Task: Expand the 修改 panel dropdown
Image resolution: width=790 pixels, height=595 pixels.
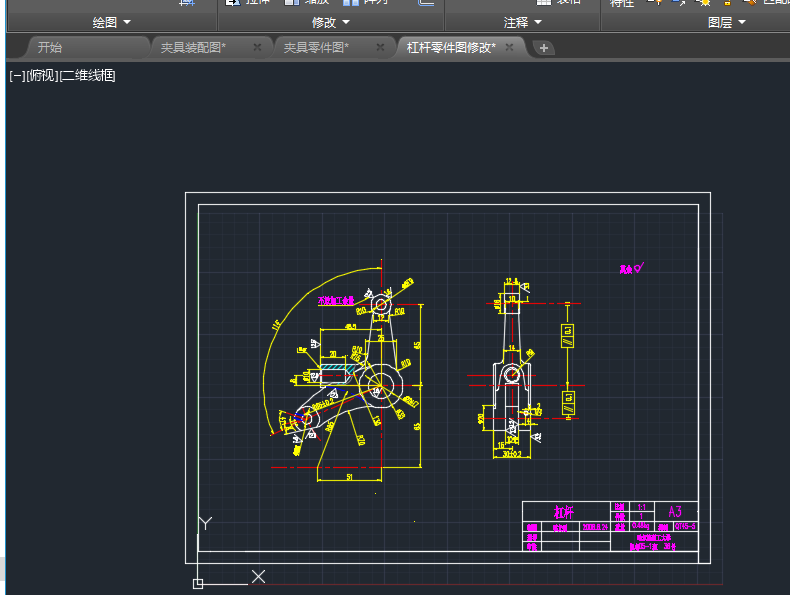Action: (331, 22)
